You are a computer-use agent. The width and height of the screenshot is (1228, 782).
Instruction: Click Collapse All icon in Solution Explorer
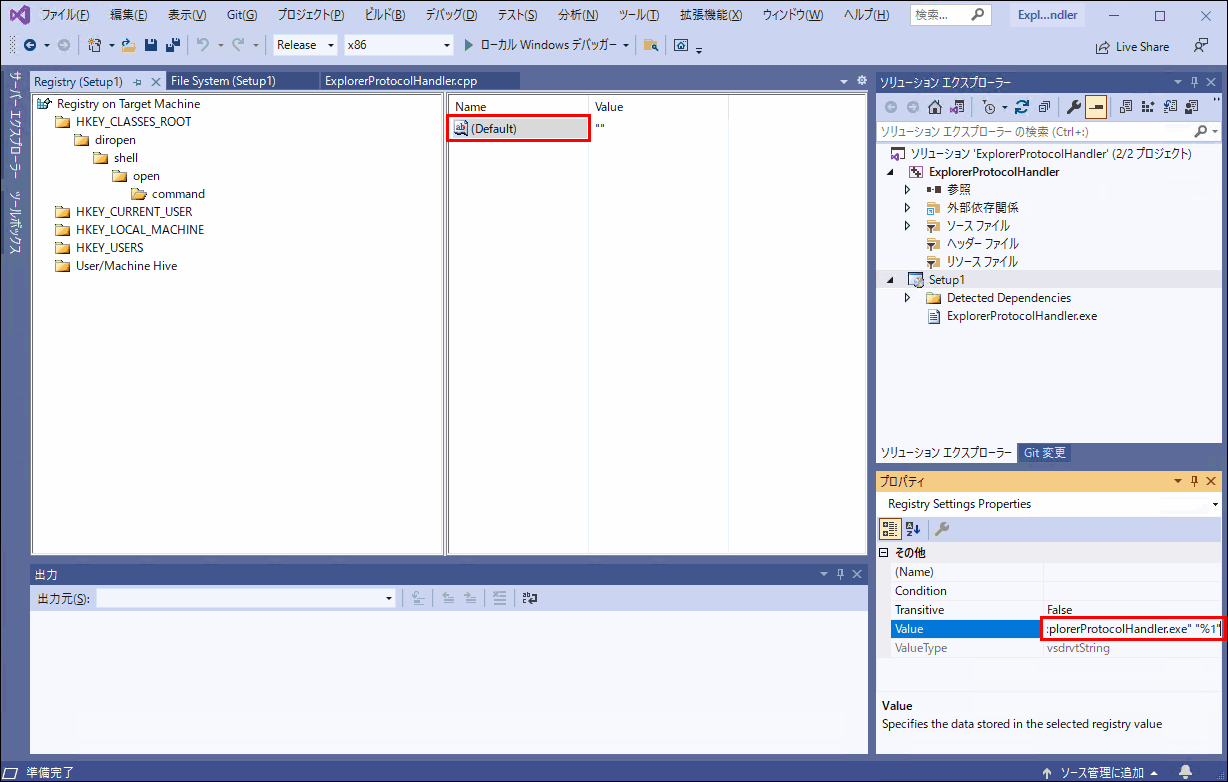pyautogui.click(x=1043, y=107)
